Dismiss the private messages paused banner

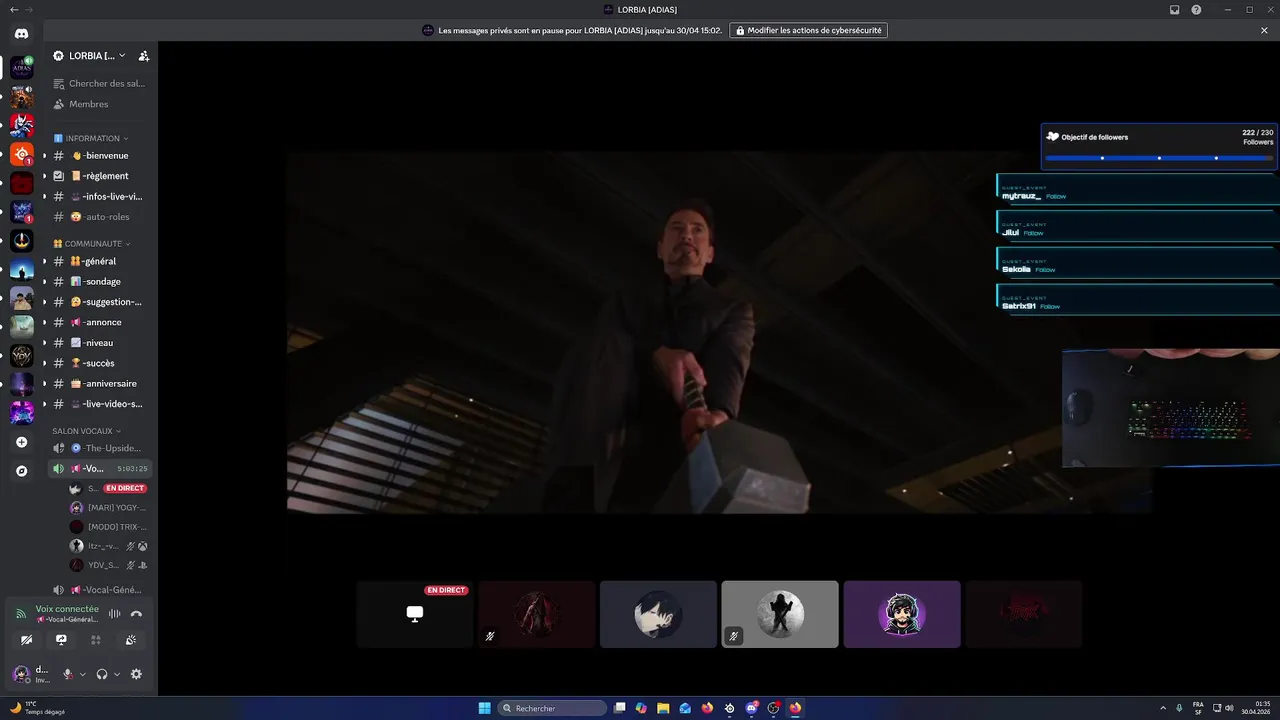(x=1264, y=30)
